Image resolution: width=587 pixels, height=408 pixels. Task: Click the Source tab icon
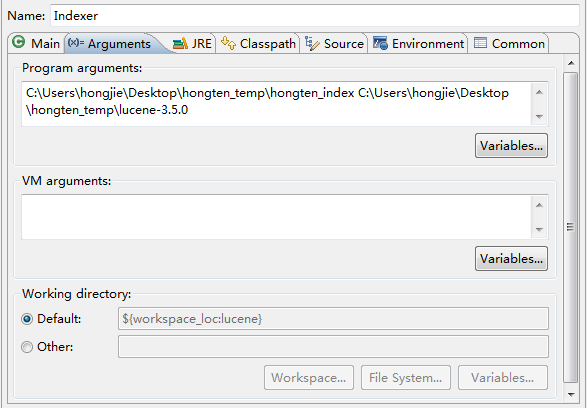pyautogui.click(x=312, y=43)
